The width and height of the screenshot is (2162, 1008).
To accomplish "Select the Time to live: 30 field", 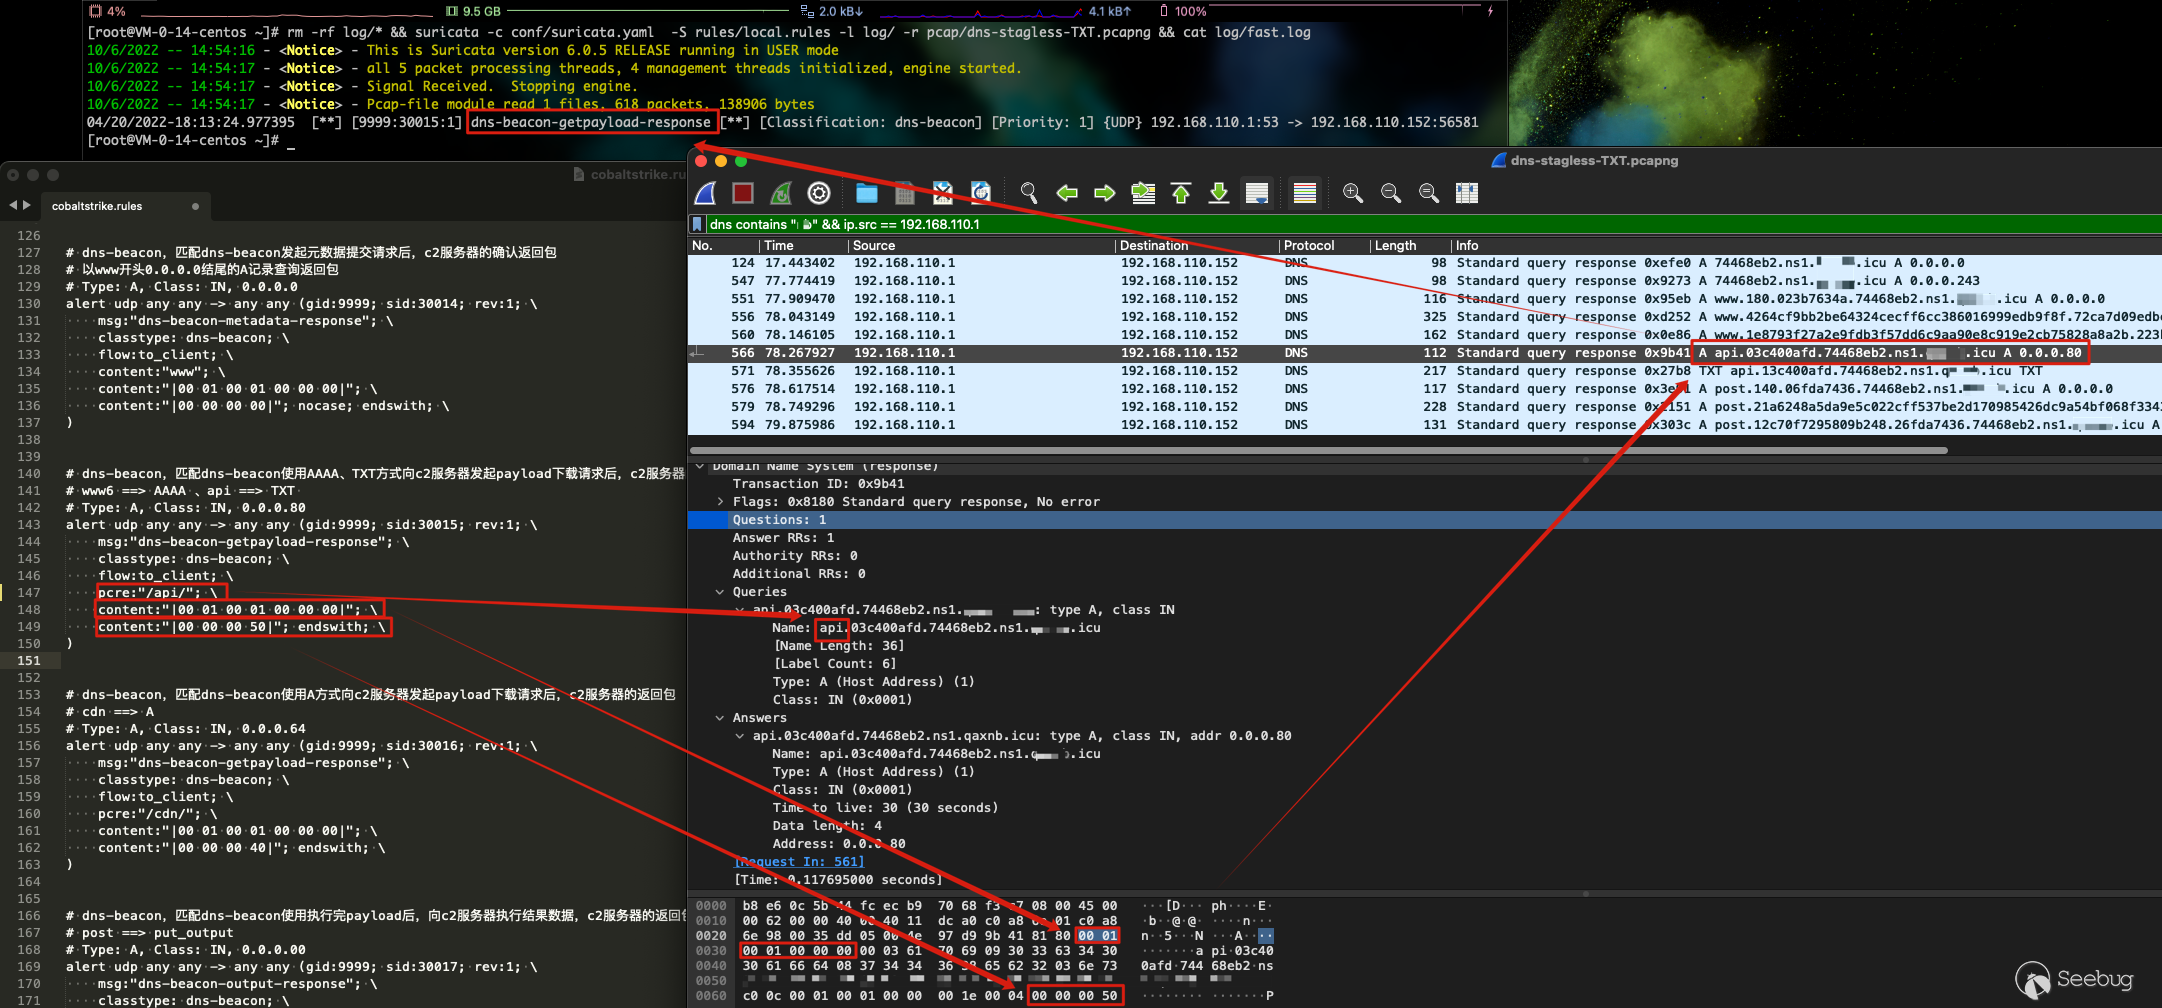I will pyautogui.click(x=885, y=808).
